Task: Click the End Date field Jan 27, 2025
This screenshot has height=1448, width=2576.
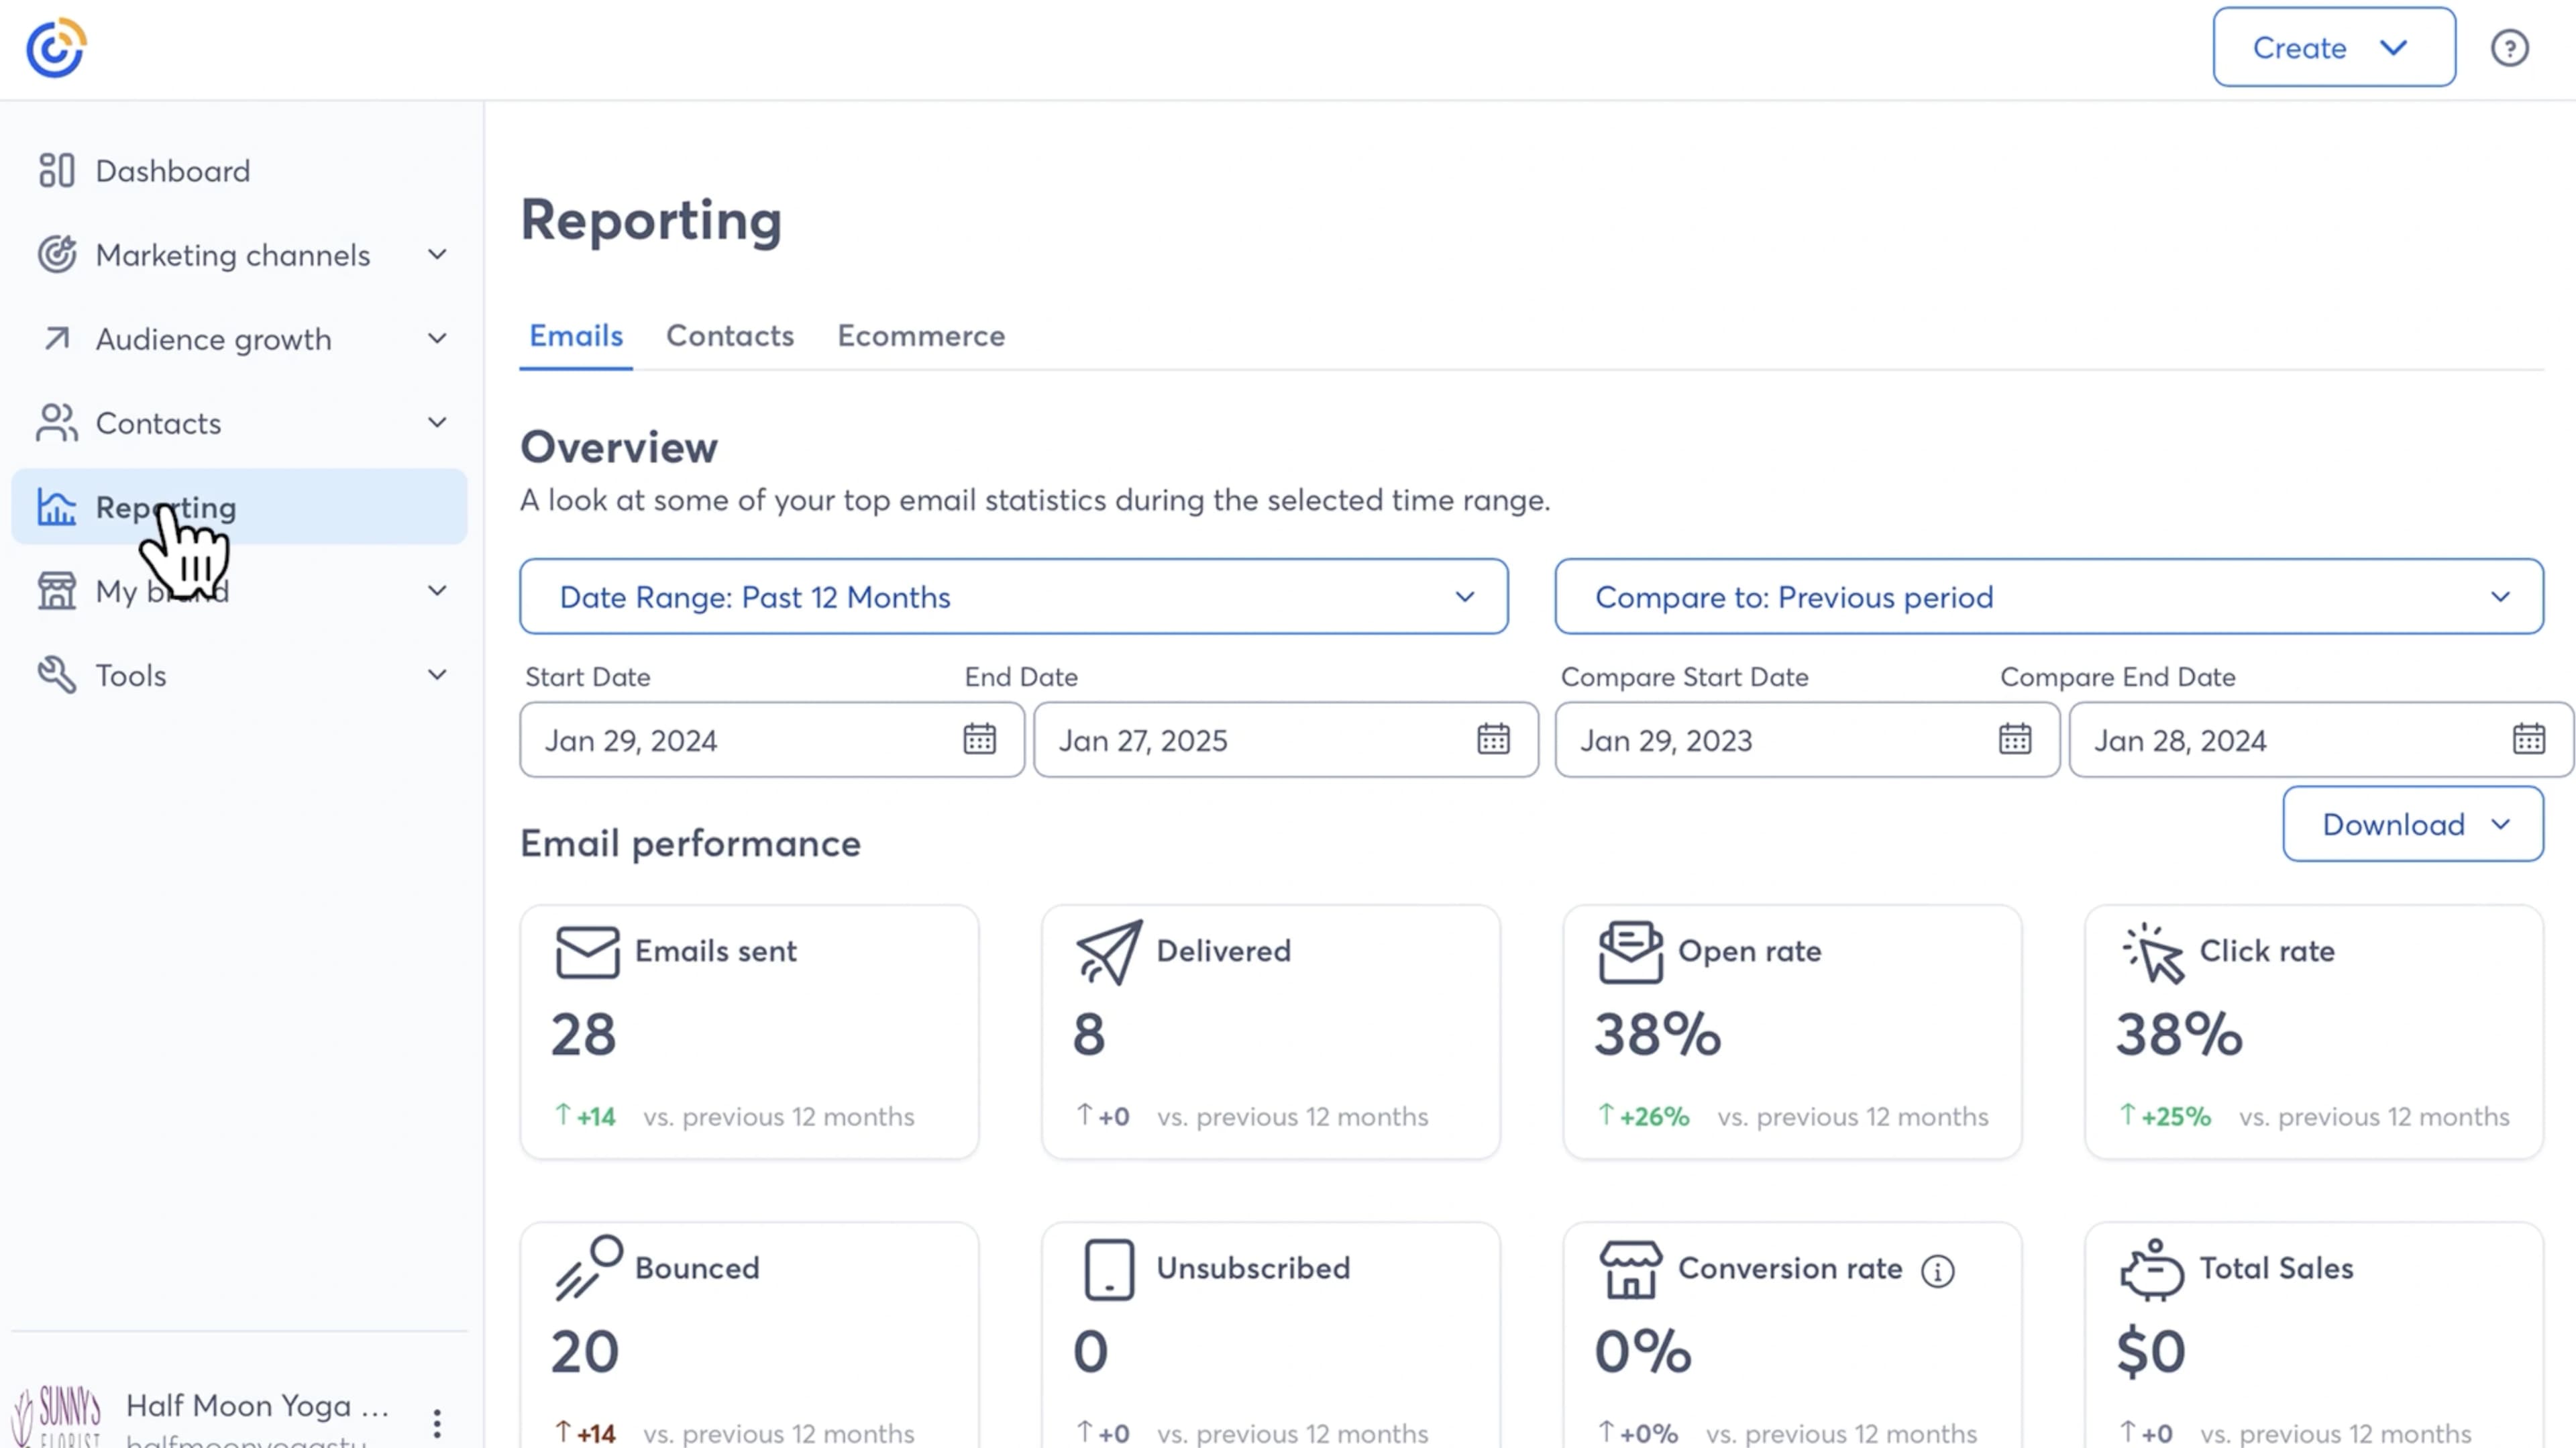Action: [1285, 740]
